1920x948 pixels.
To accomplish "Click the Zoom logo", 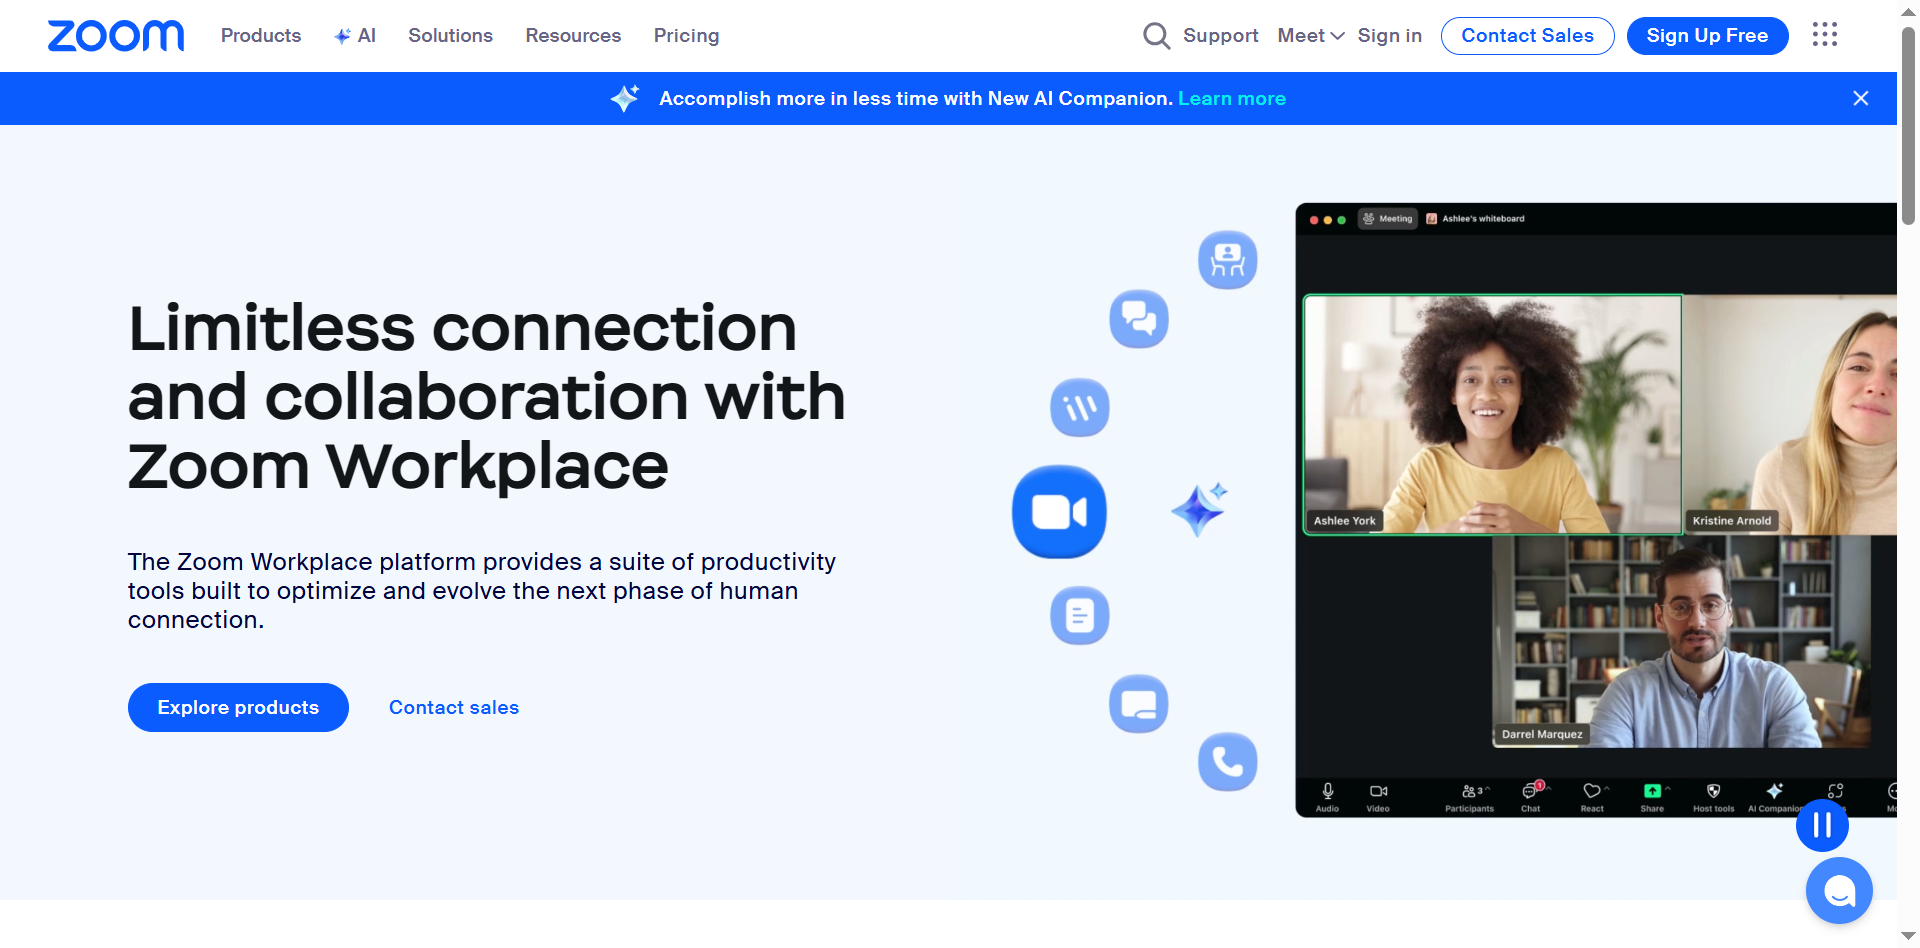I will click(116, 36).
